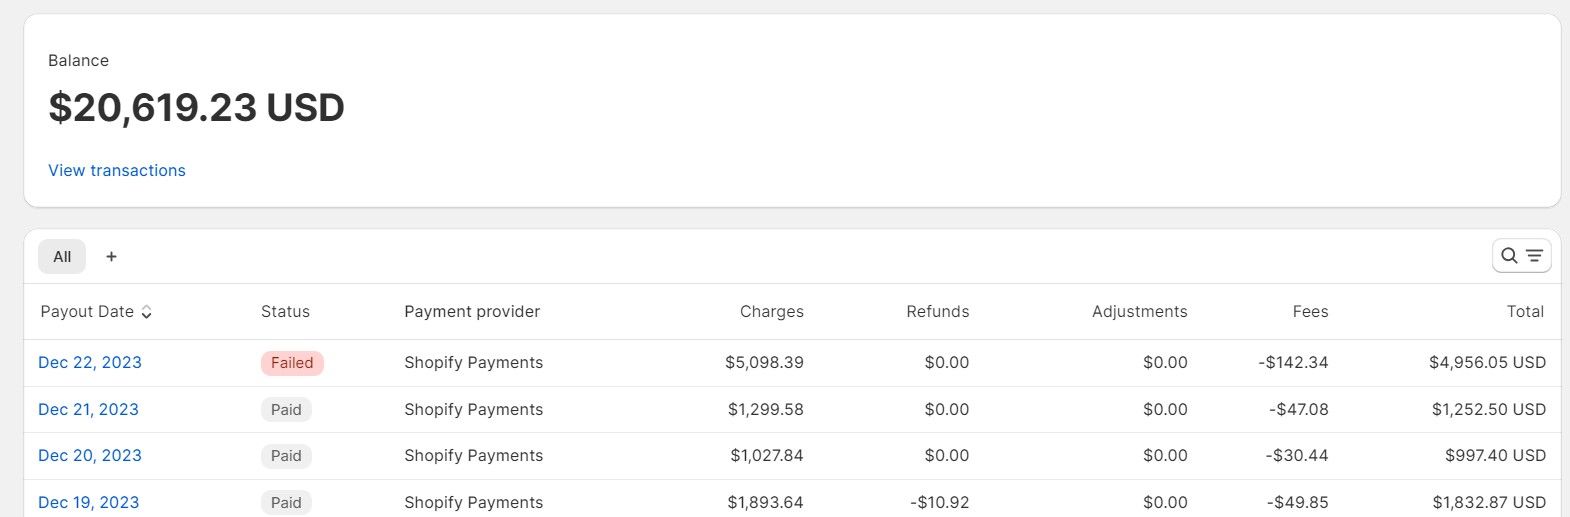
Task: Click the $20,619.23 USD balance amount
Action: tap(196, 107)
